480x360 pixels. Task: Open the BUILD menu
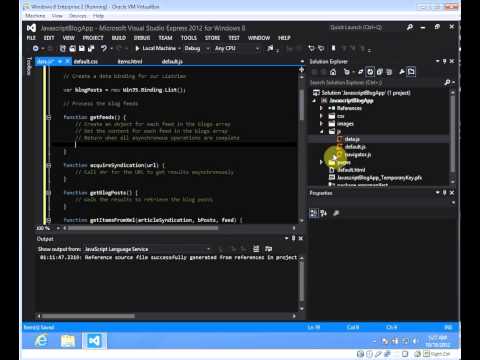(x=119, y=38)
